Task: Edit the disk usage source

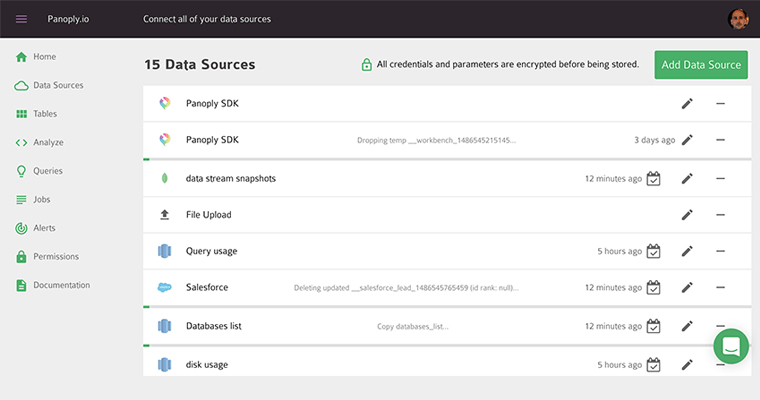Action: (x=687, y=365)
